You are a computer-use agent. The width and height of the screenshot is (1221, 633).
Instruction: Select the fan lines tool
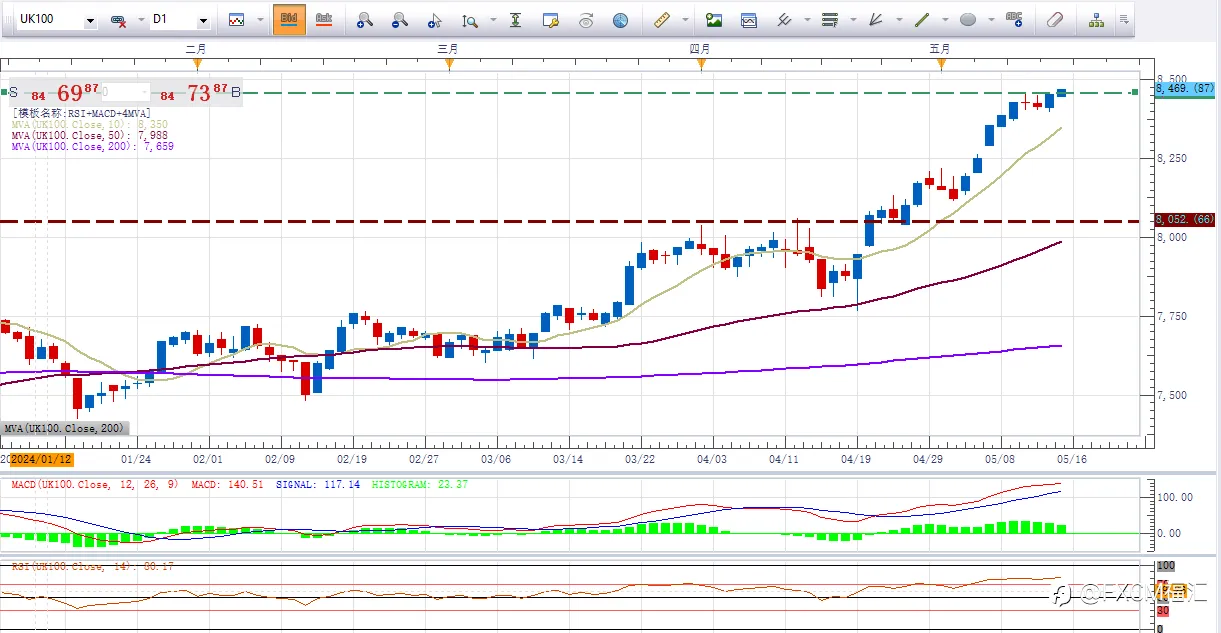(875, 20)
